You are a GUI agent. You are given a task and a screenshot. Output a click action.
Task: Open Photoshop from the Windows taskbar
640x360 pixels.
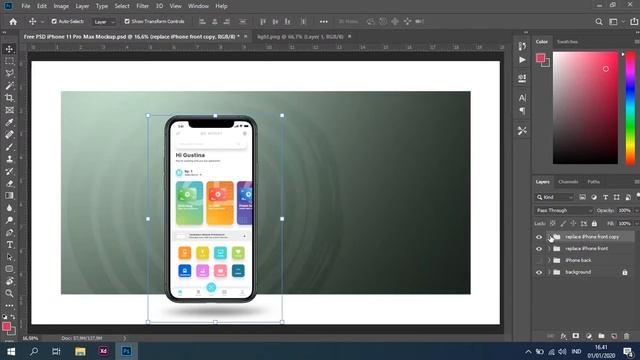[127, 351]
